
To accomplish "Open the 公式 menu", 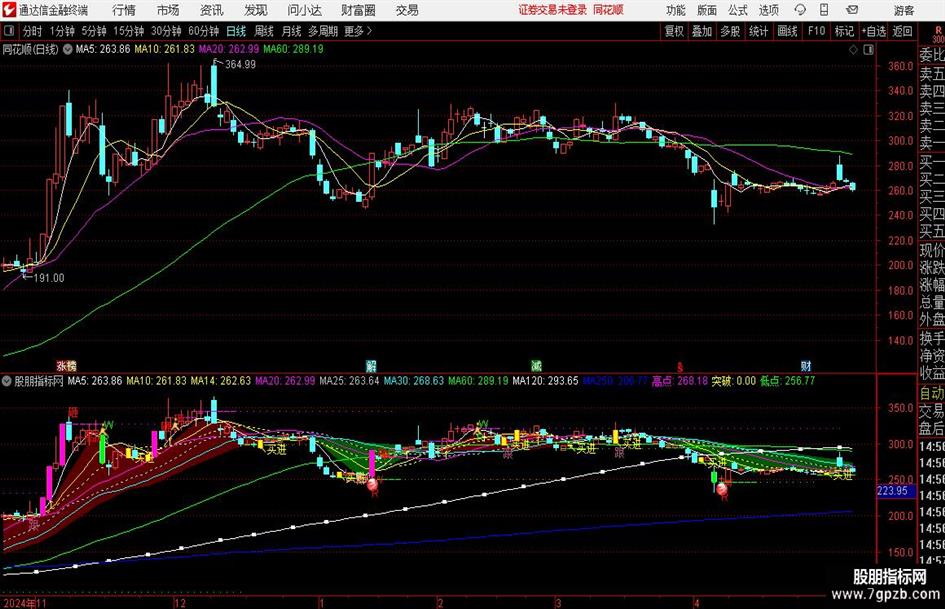I will (738, 10).
